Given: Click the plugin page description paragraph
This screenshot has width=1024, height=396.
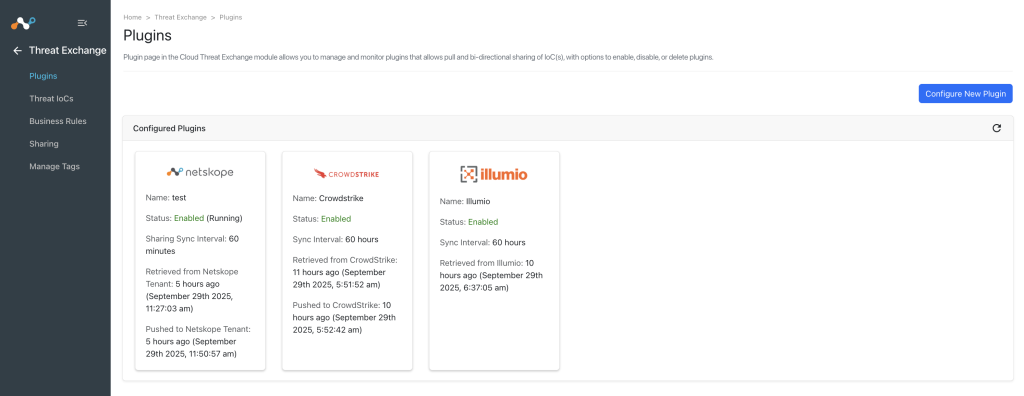Looking at the screenshot, I should tap(418, 58).
